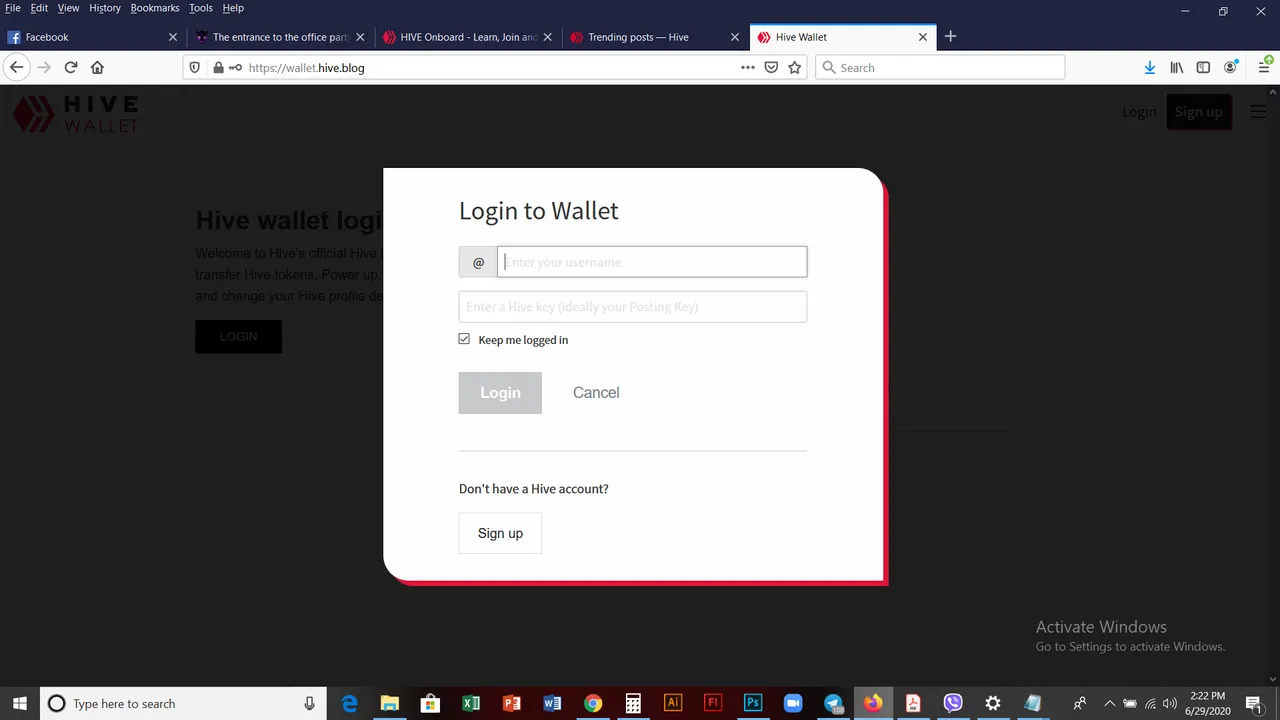Open Viber from taskbar

point(953,703)
